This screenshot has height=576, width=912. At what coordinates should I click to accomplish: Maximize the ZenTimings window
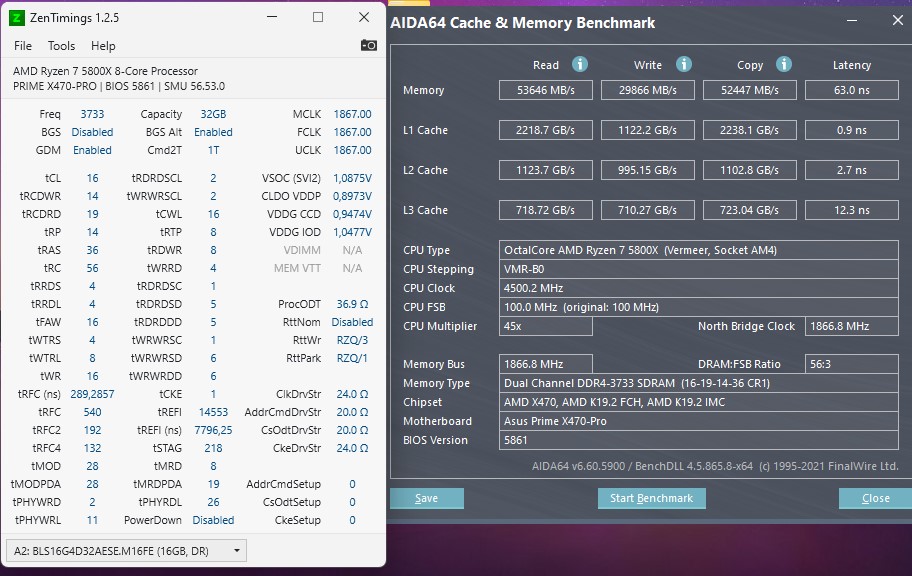(318, 17)
